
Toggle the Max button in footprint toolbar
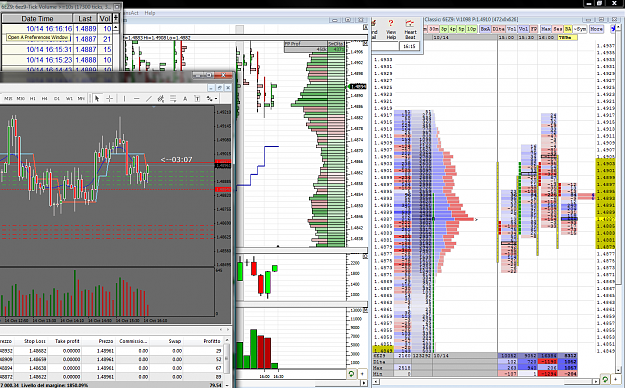(546, 29)
